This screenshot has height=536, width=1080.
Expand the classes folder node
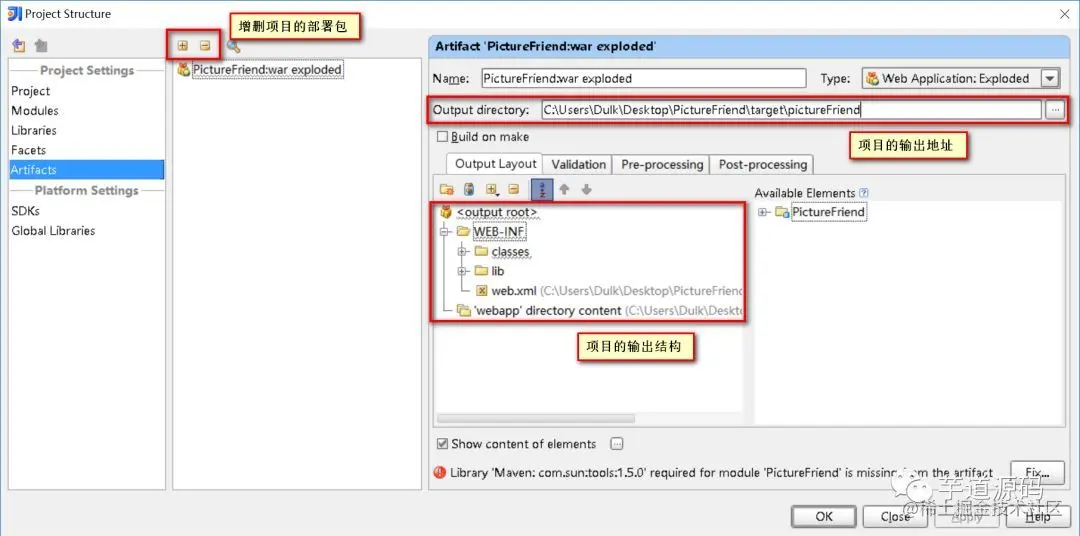click(x=463, y=251)
